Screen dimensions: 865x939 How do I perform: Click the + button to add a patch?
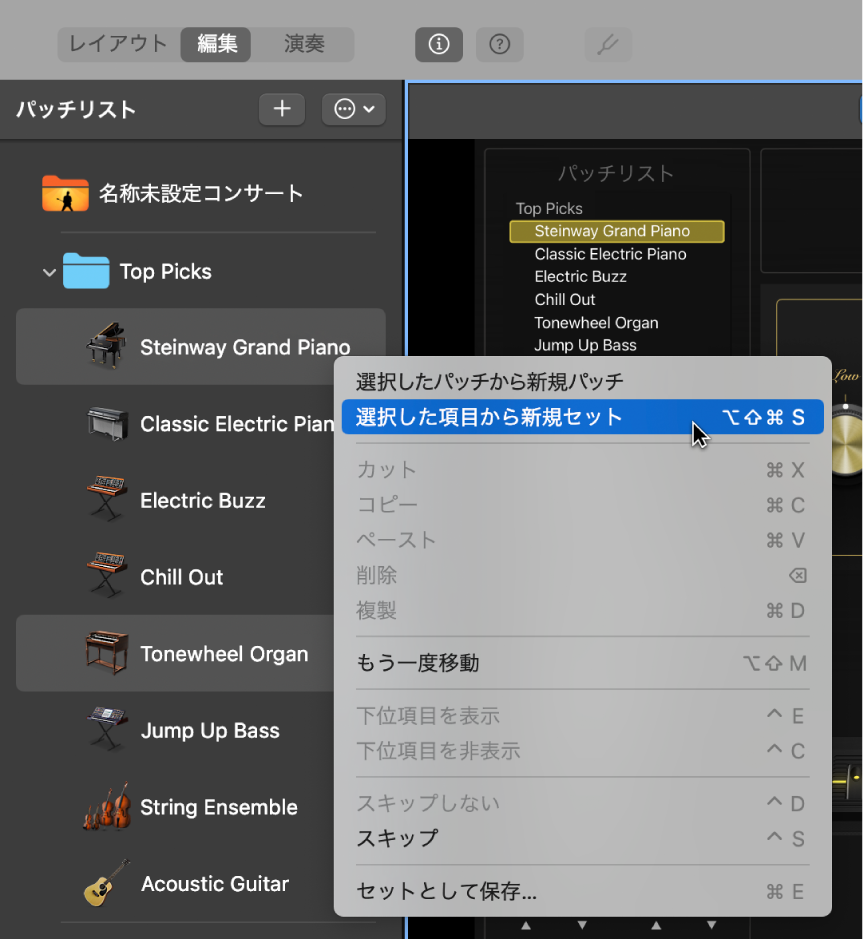281,110
